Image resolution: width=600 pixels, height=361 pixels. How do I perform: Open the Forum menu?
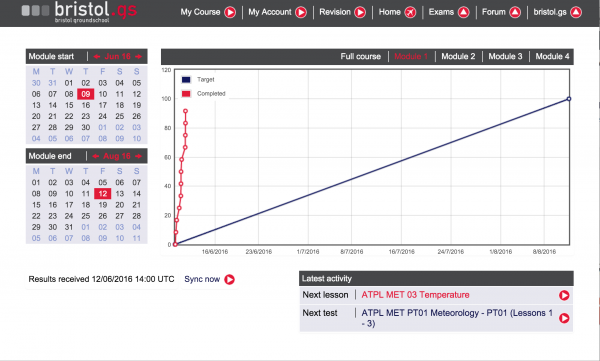494,12
